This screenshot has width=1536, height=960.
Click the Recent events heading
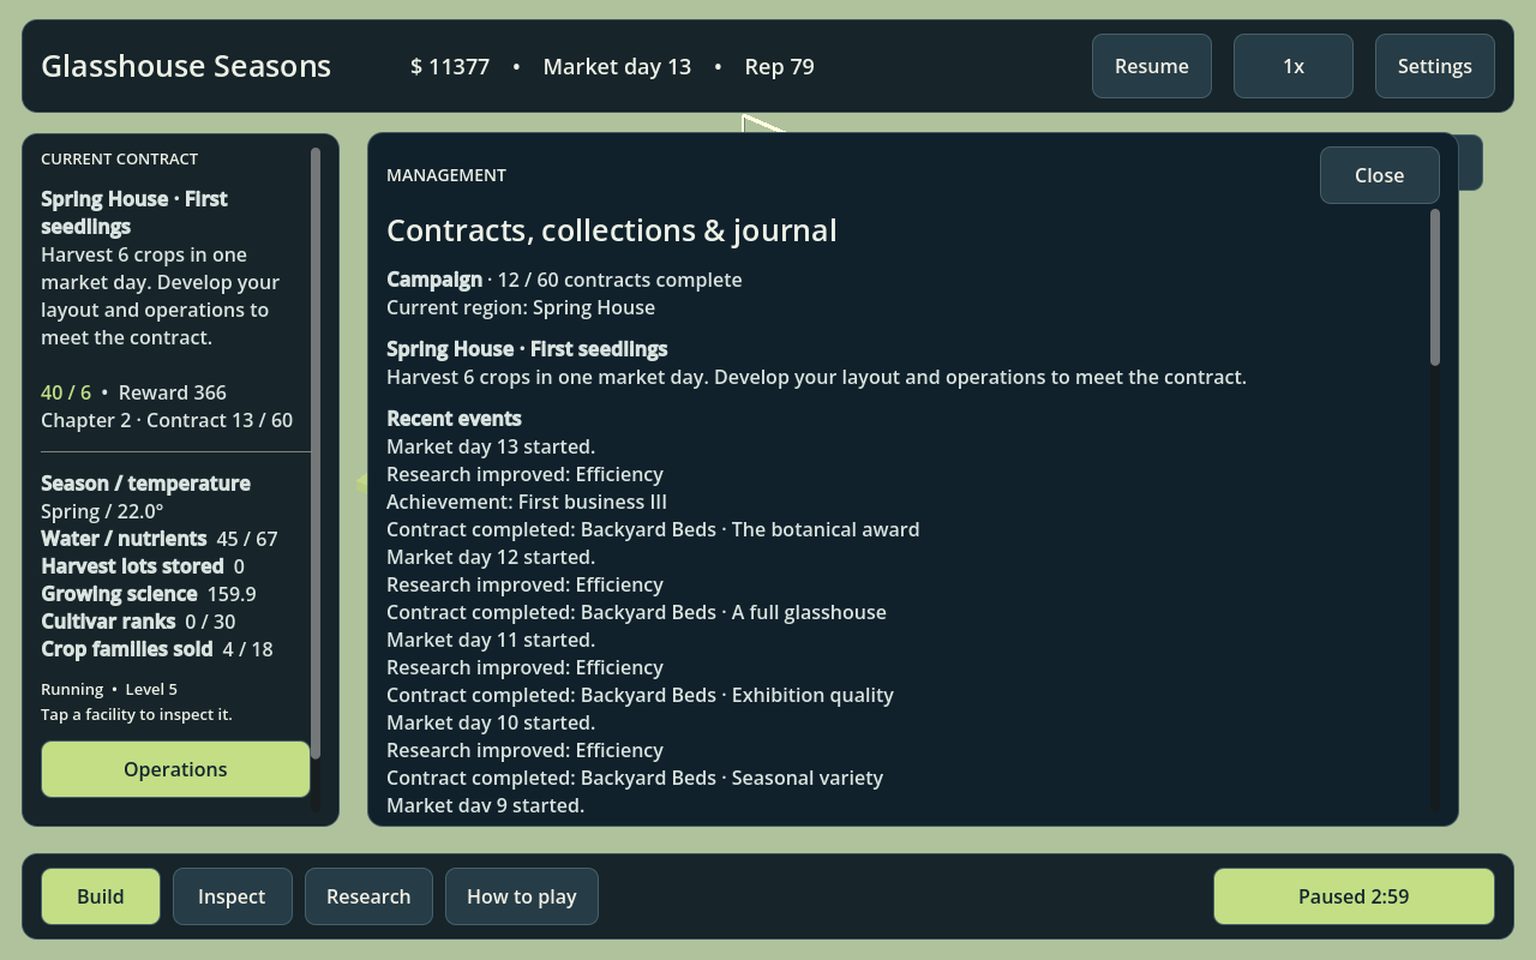pos(454,419)
